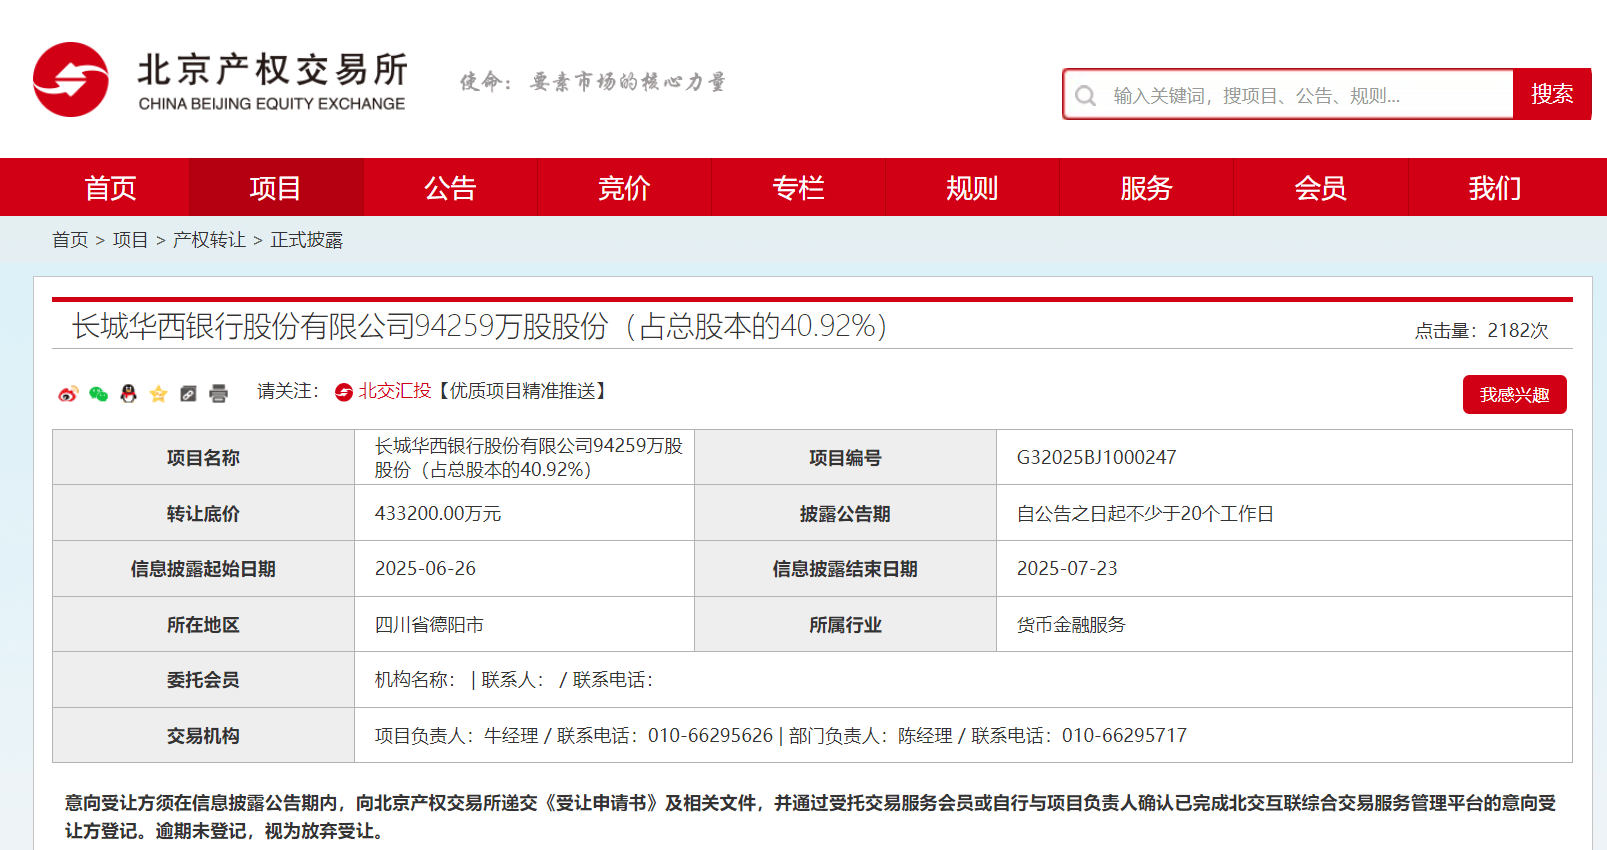Print the page with the printer icon

pos(218,394)
